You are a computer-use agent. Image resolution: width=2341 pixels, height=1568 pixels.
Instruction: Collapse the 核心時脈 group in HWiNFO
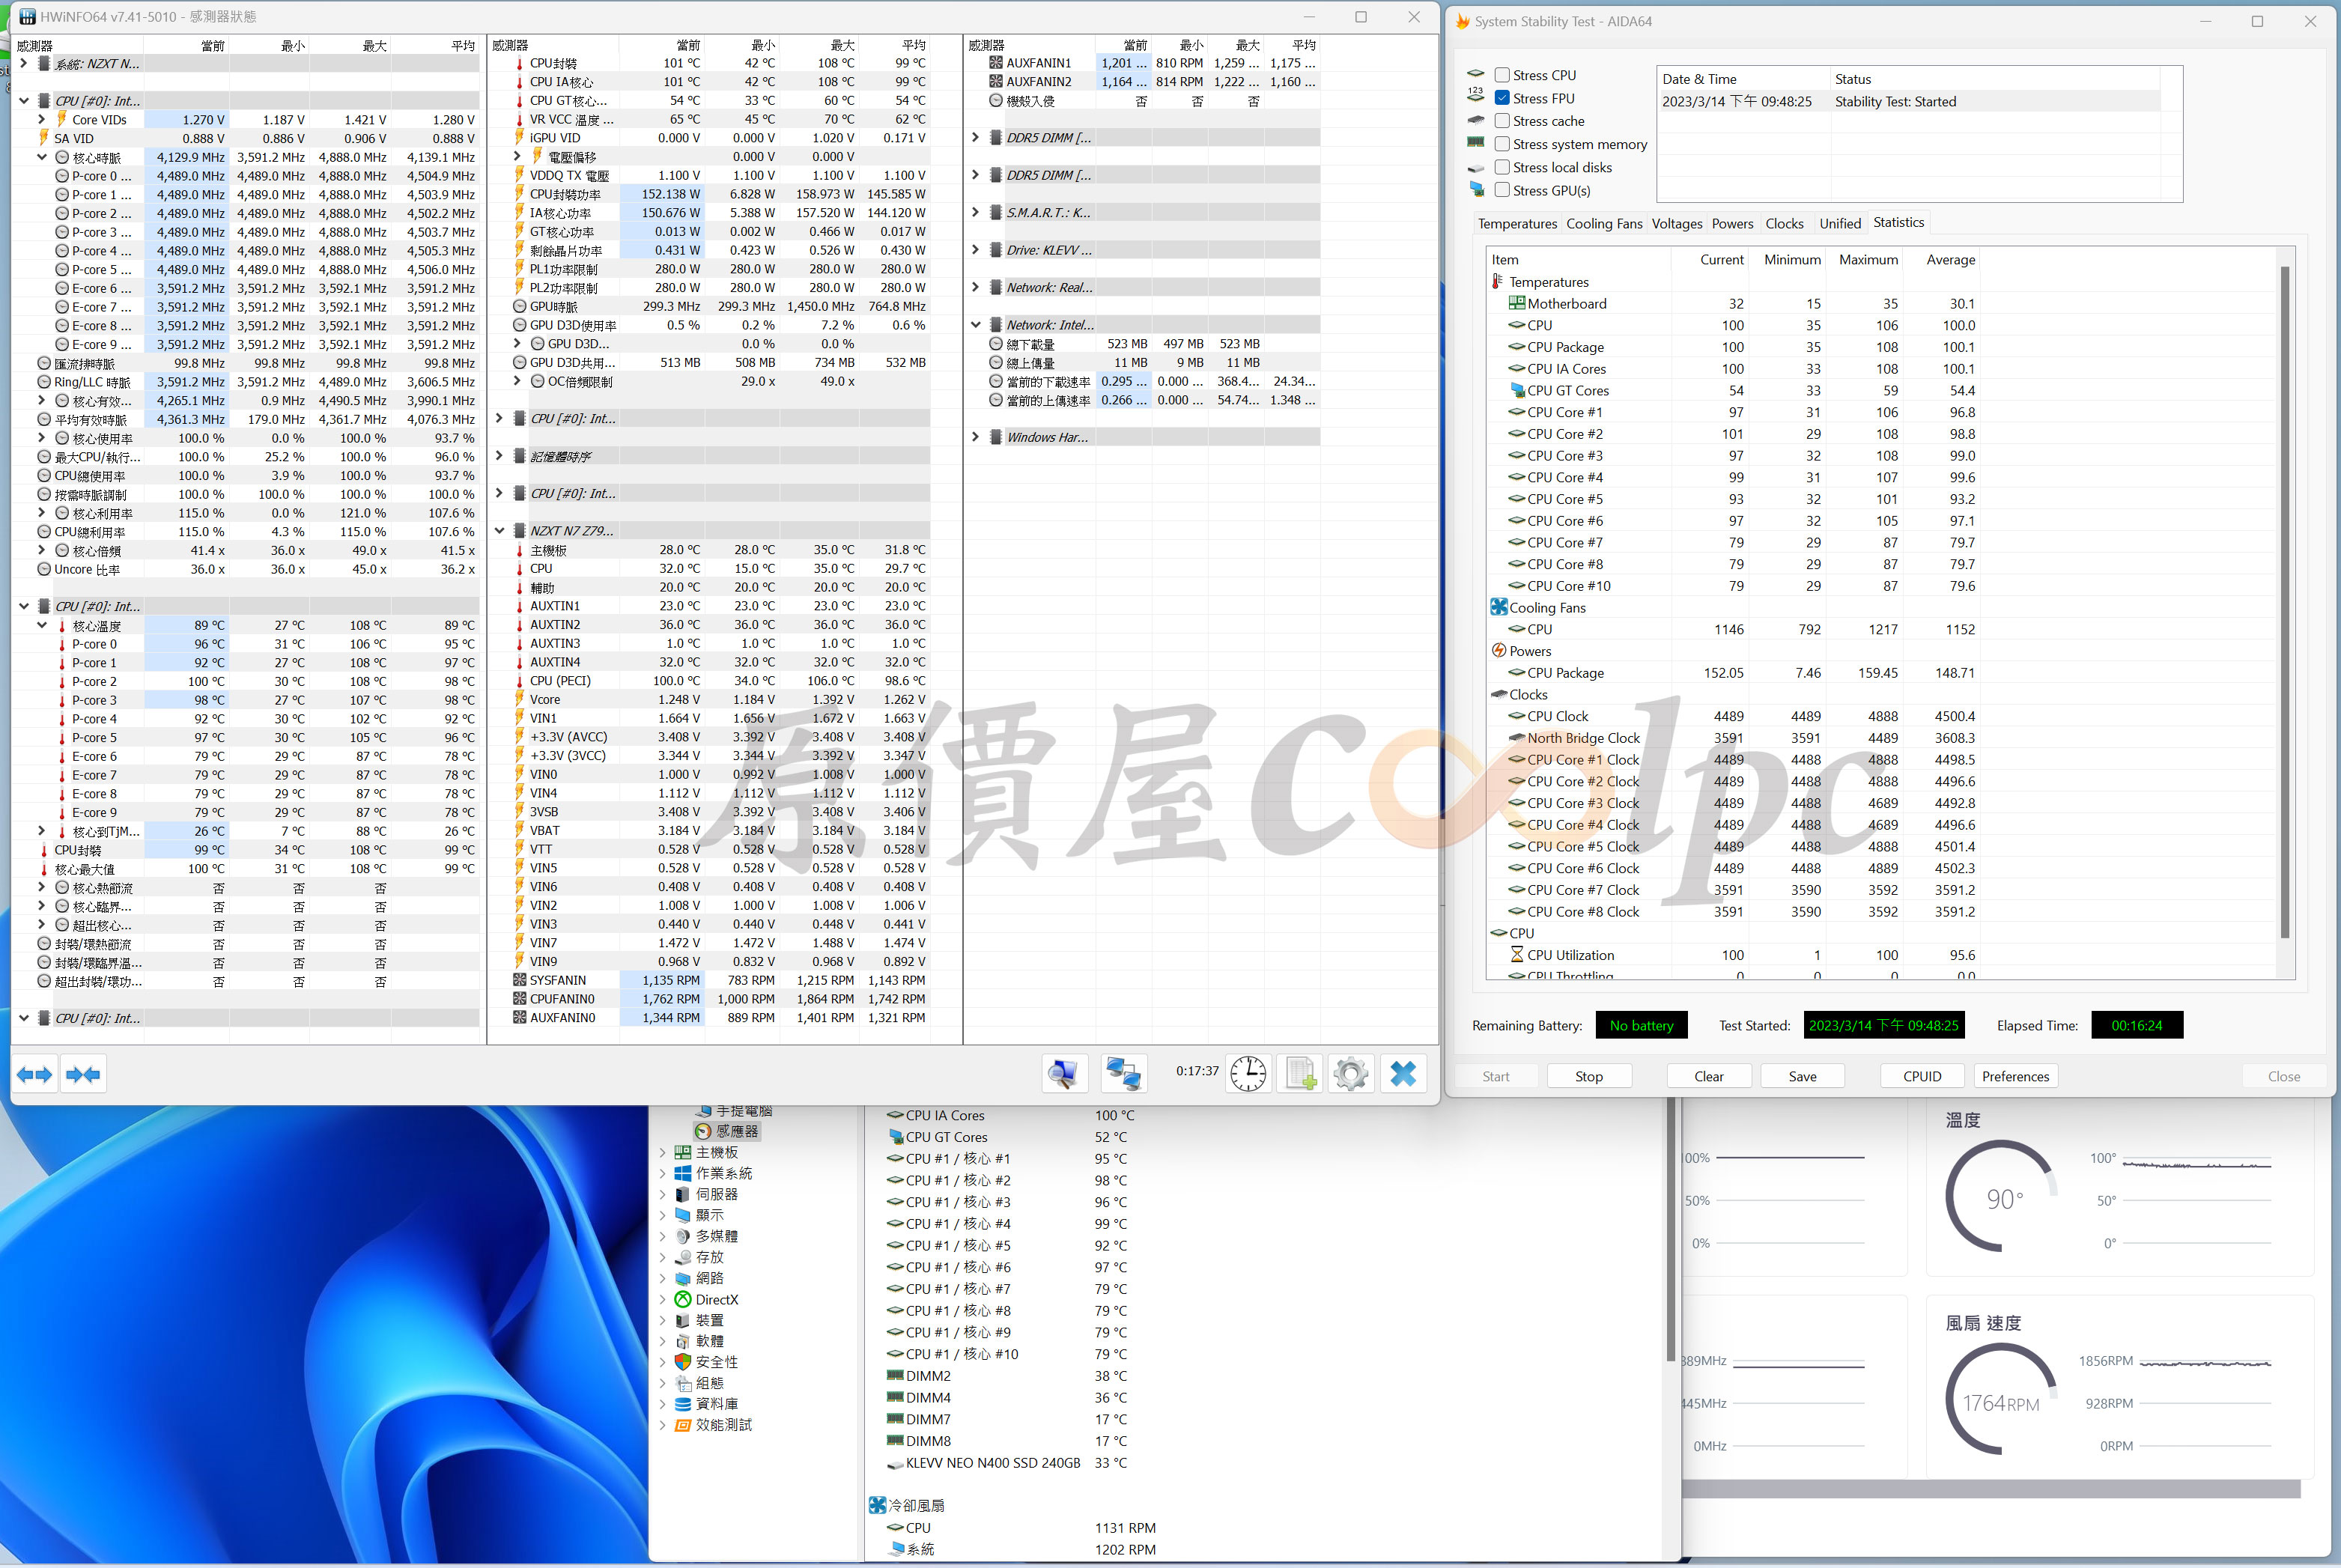tap(42, 157)
